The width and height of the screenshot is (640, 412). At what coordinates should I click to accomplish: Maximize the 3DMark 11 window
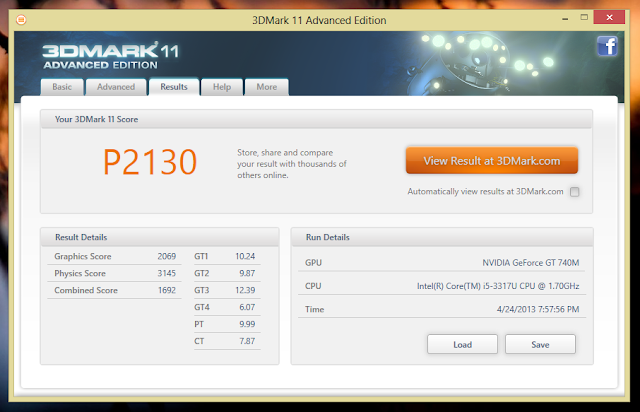point(584,18)
